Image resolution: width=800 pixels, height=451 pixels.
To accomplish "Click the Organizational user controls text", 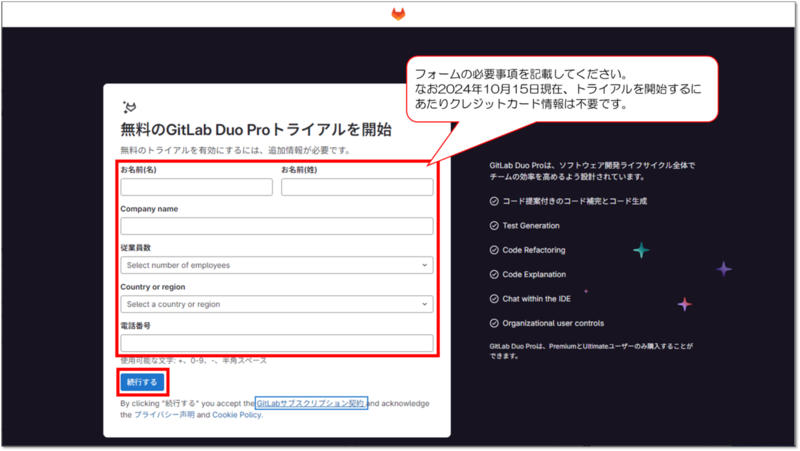I will point(553,323).
